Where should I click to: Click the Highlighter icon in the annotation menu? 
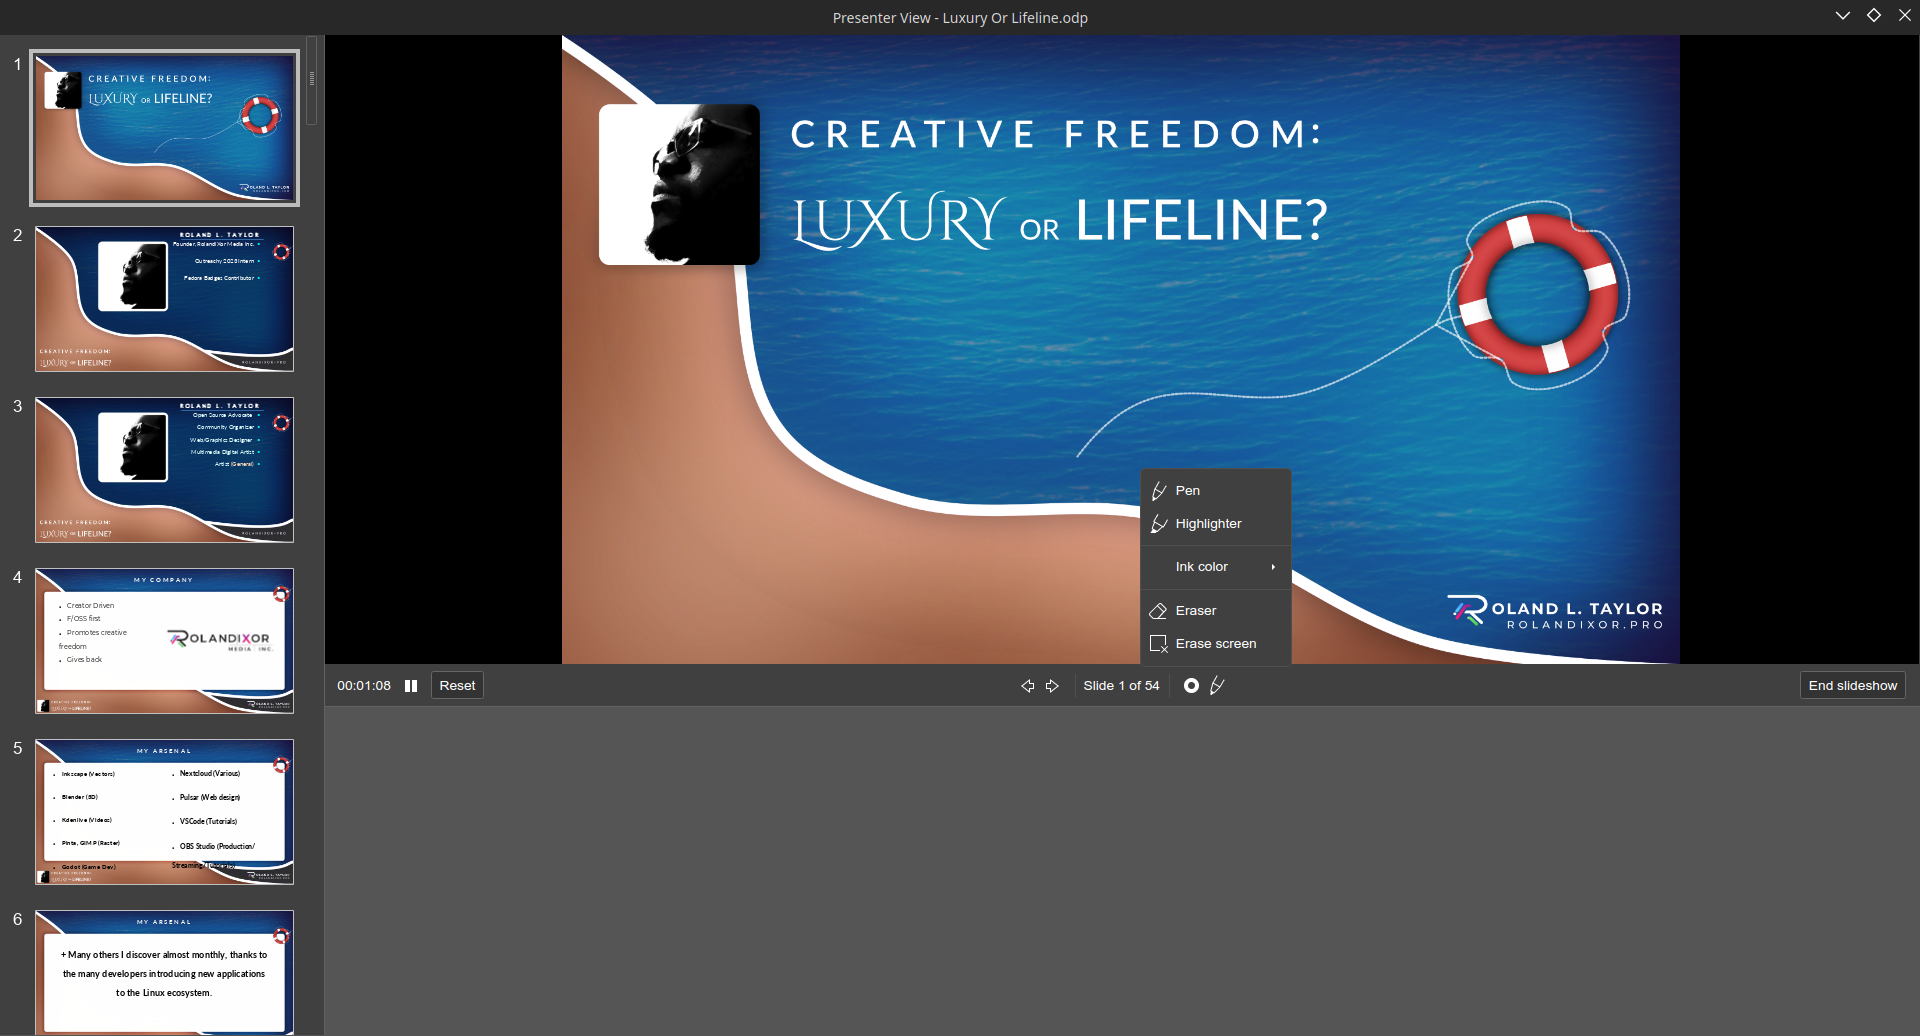pos(1159,523)
